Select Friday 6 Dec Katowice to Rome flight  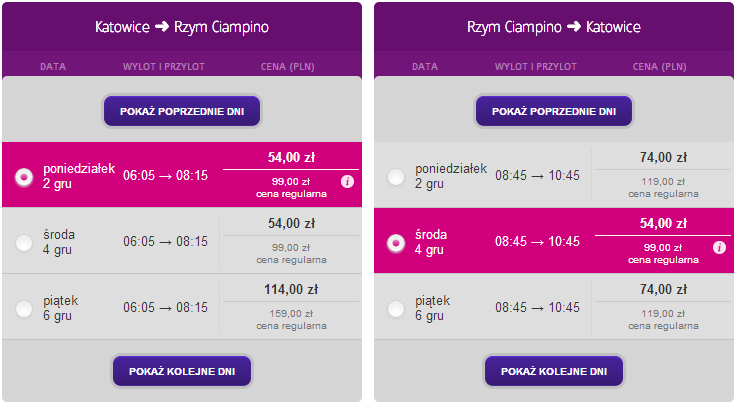pos(25,308)
